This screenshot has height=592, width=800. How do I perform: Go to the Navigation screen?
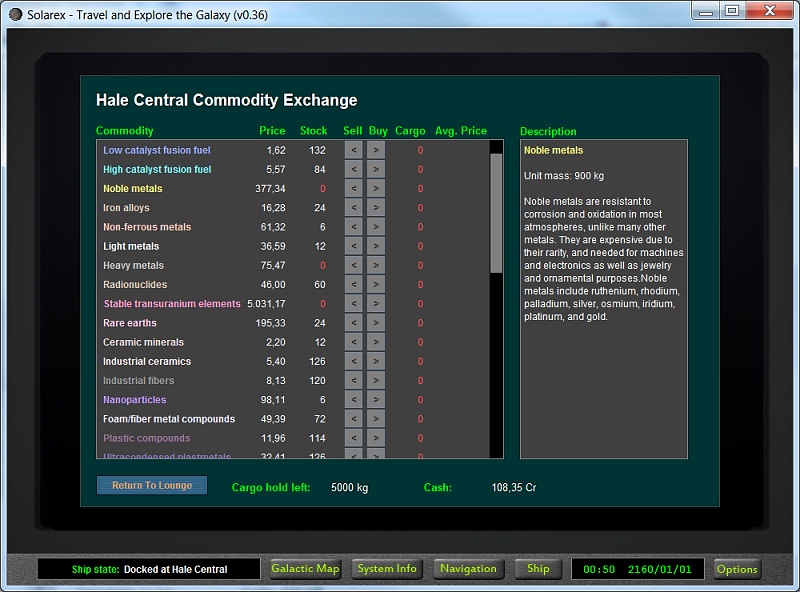click(468, 569)
